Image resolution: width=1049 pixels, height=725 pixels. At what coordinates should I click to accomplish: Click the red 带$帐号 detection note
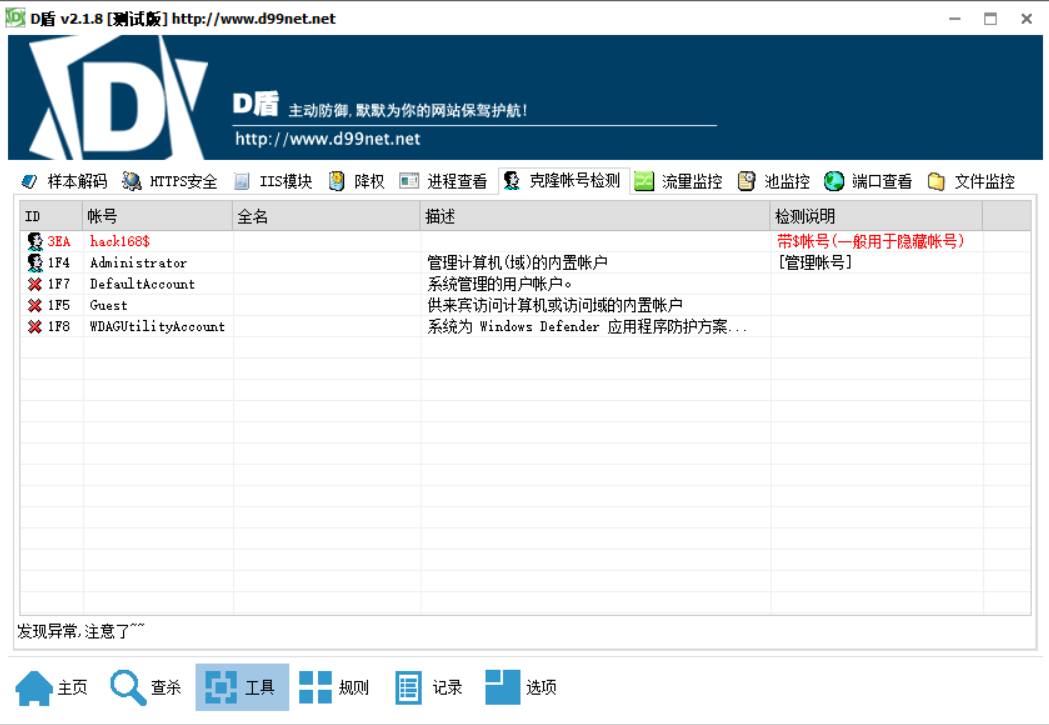870,241
